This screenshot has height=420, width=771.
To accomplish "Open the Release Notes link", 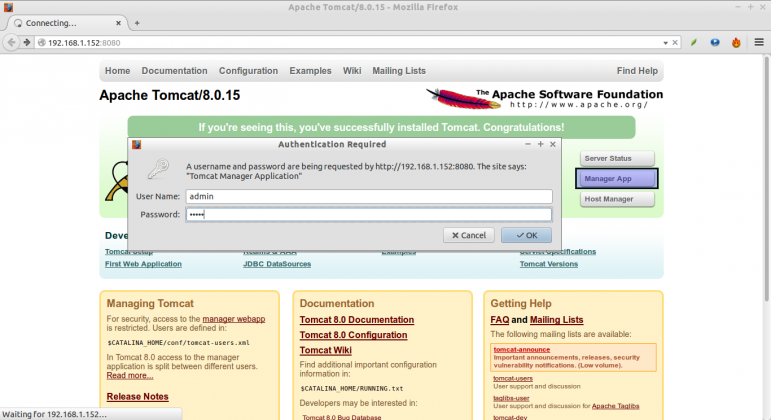I will pos(138,396).
